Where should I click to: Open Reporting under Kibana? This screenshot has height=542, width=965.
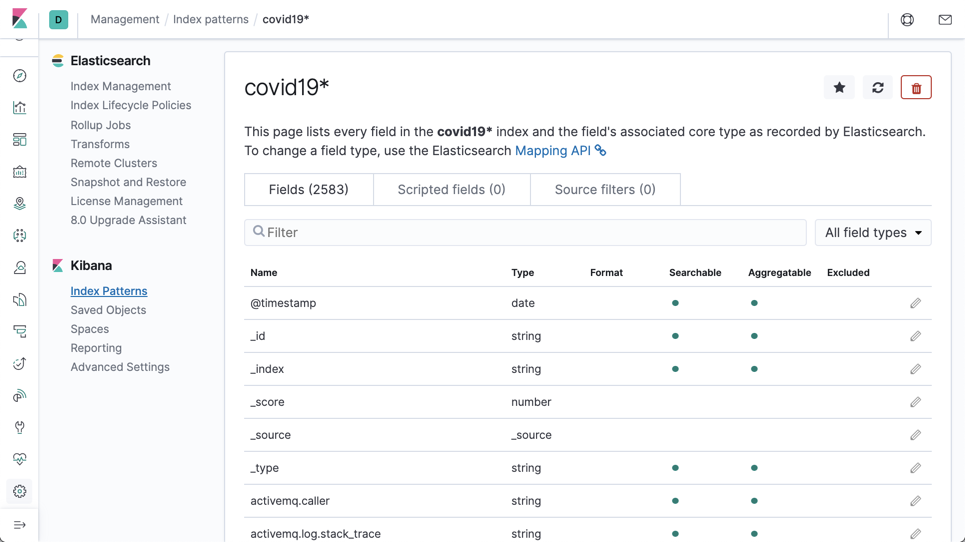tap(96, 348)
